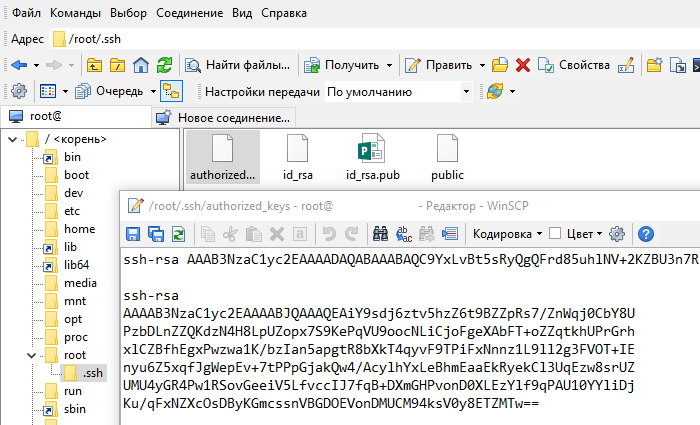Open editor preferences gear
Screen dimensions: 700x425
[x=617, y=234]
